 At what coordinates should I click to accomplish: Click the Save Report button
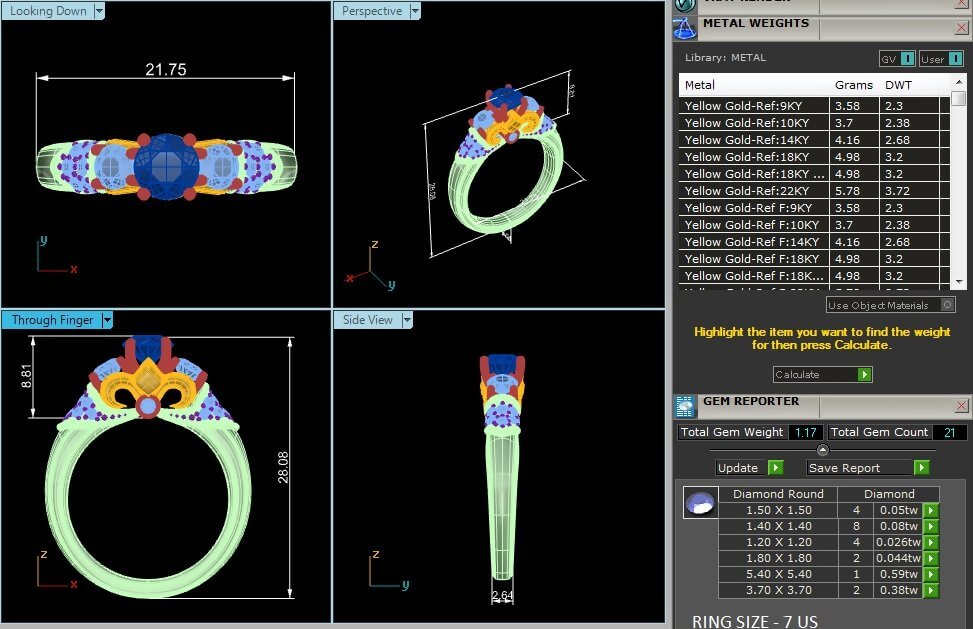tap(921, 468)
